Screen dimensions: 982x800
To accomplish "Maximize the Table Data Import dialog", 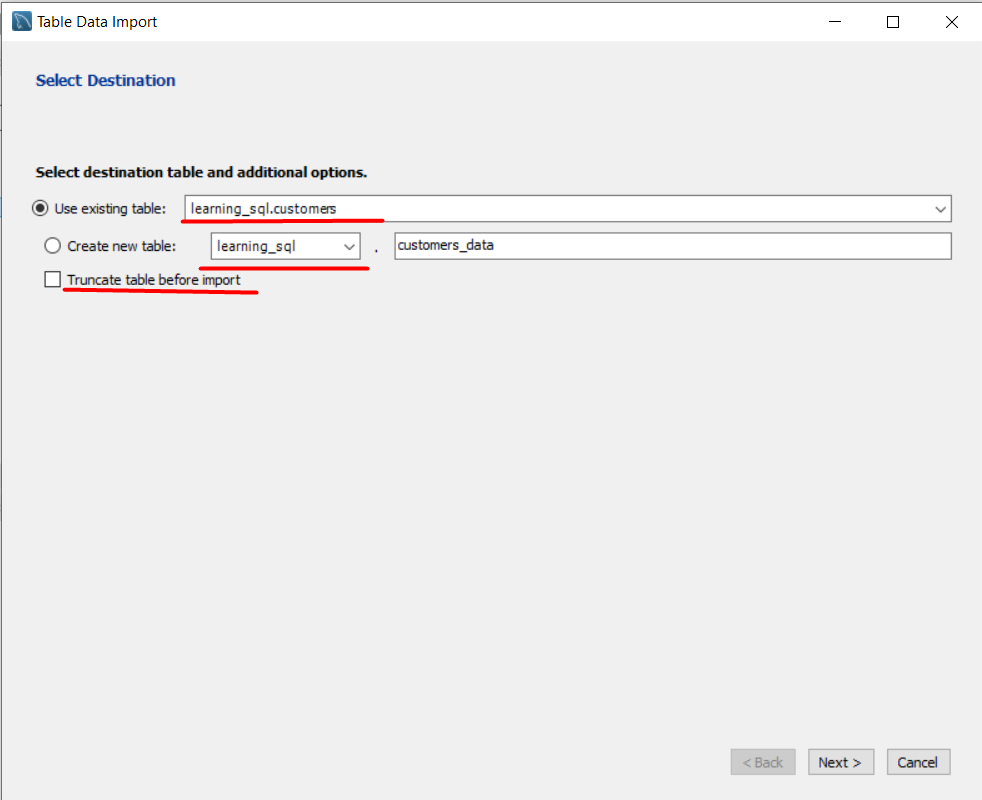I will pyautogui.click(x=893, y=21).
